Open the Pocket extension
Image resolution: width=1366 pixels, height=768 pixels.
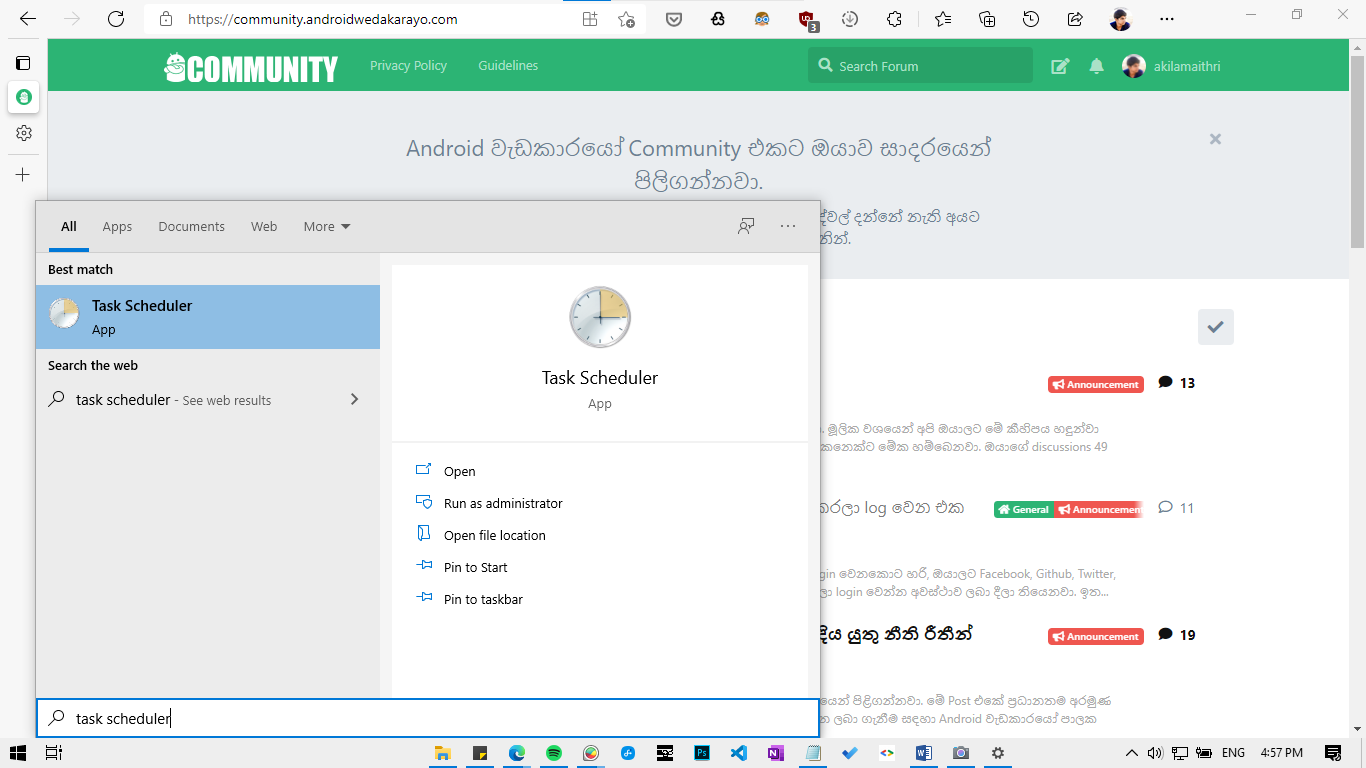point(674,19)
